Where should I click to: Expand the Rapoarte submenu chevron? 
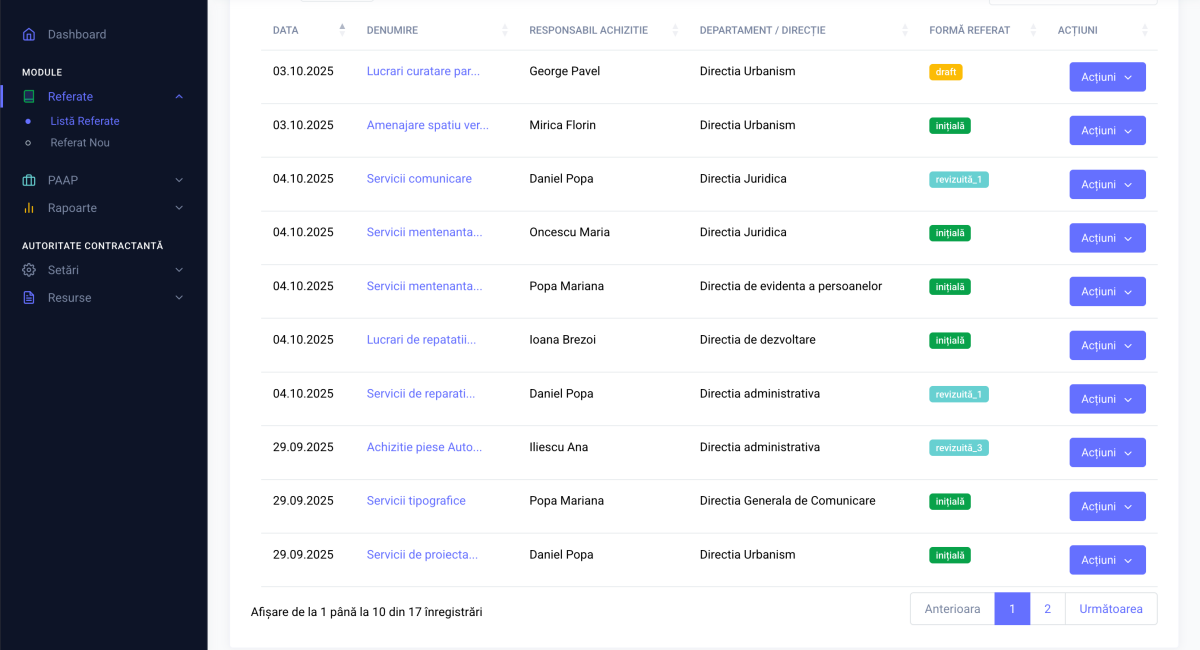179,208
